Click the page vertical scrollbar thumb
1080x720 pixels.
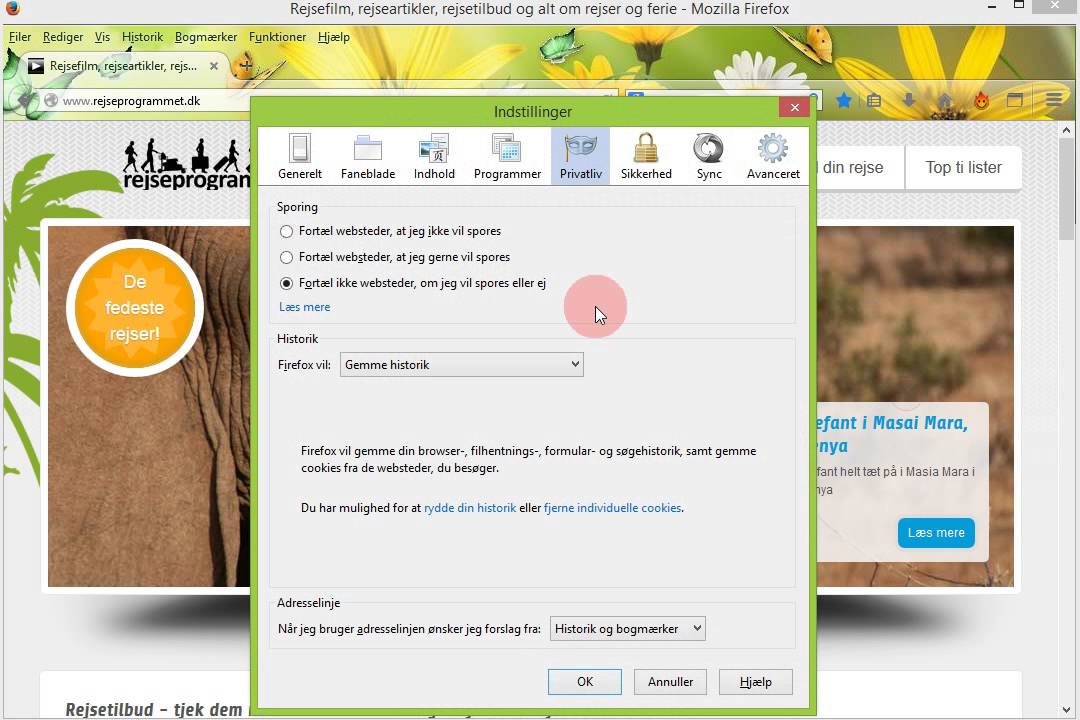1066,189
